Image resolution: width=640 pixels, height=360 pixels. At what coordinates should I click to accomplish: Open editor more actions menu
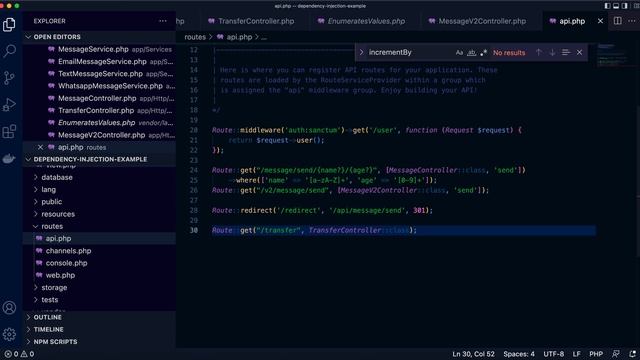coord(632,21)
